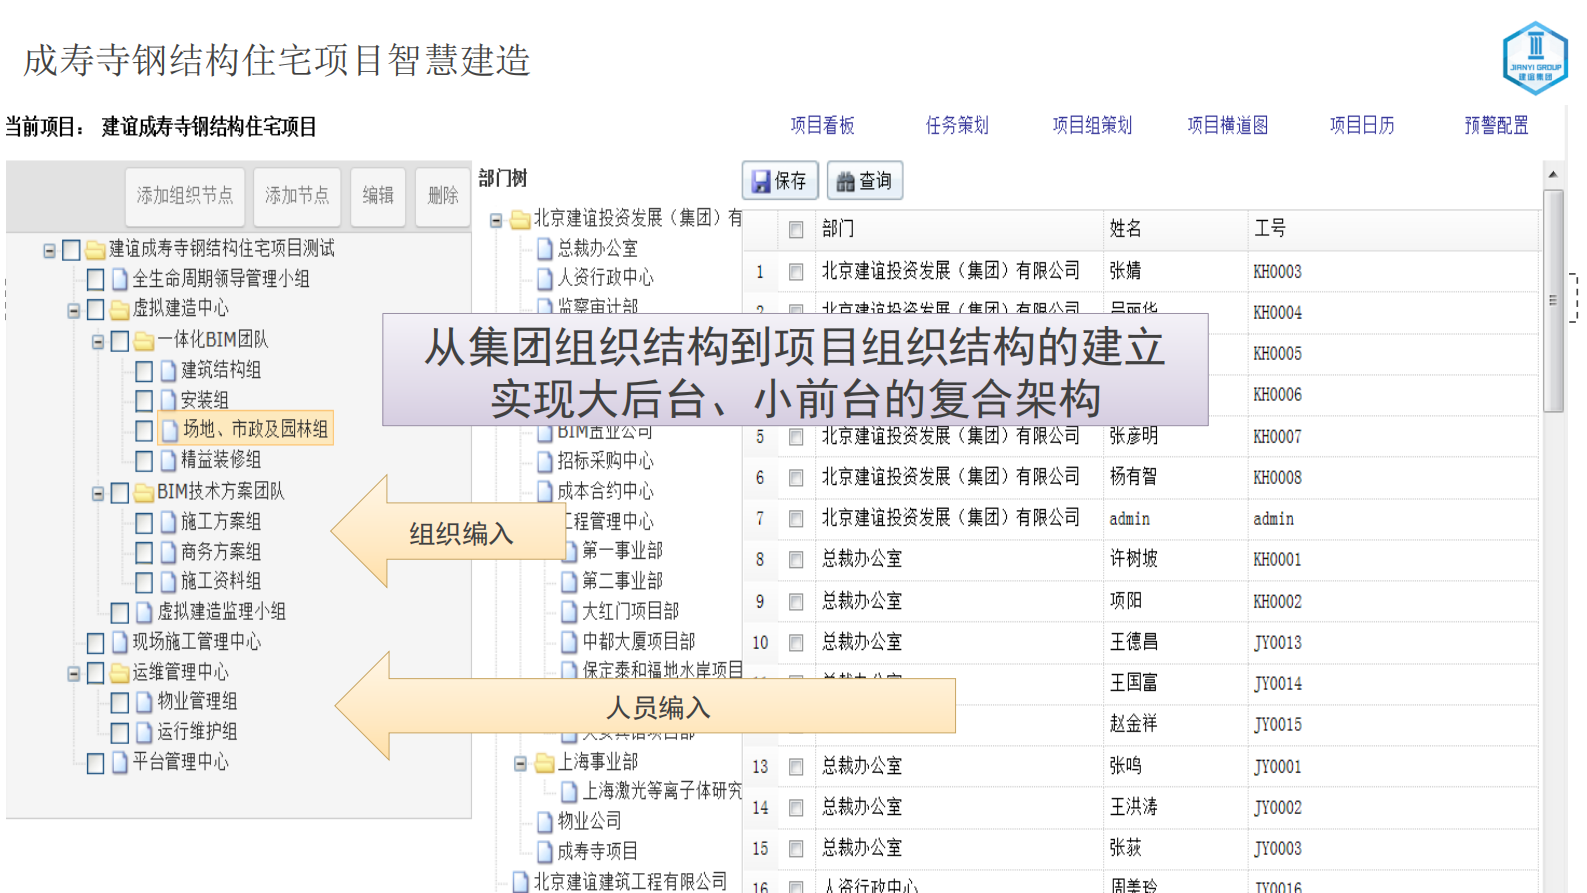Click document icon beside 运行维护组
1587x893 pixels.
144,732
